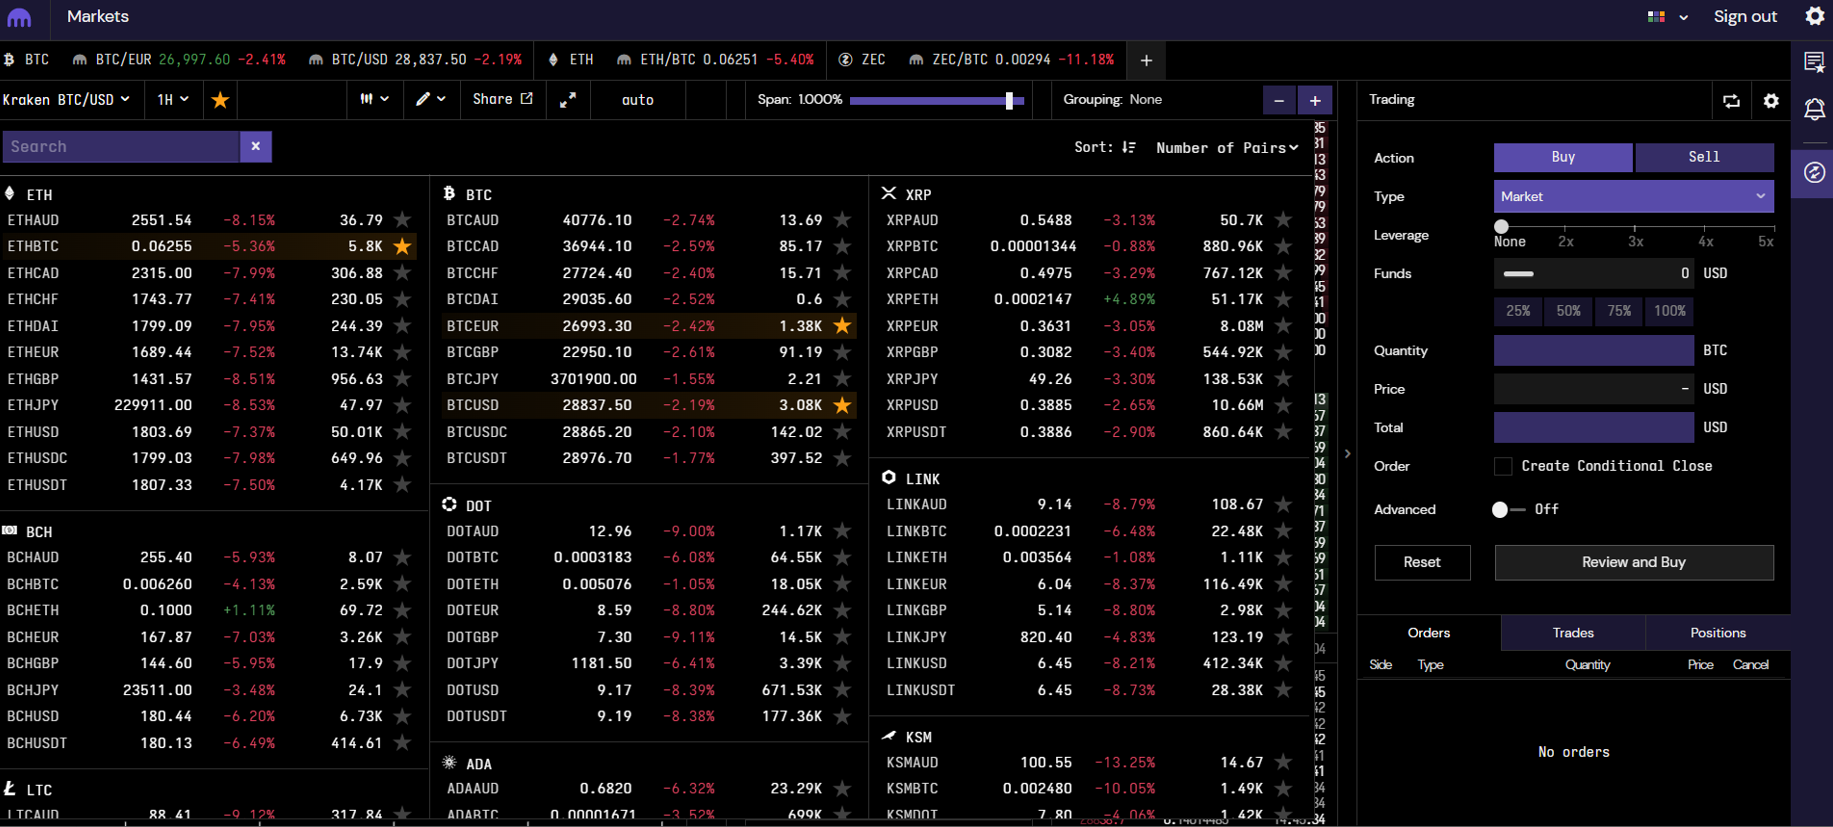Click the Funds slider bar
The image size is (1833, 827).
click(x=1518, y=273)
